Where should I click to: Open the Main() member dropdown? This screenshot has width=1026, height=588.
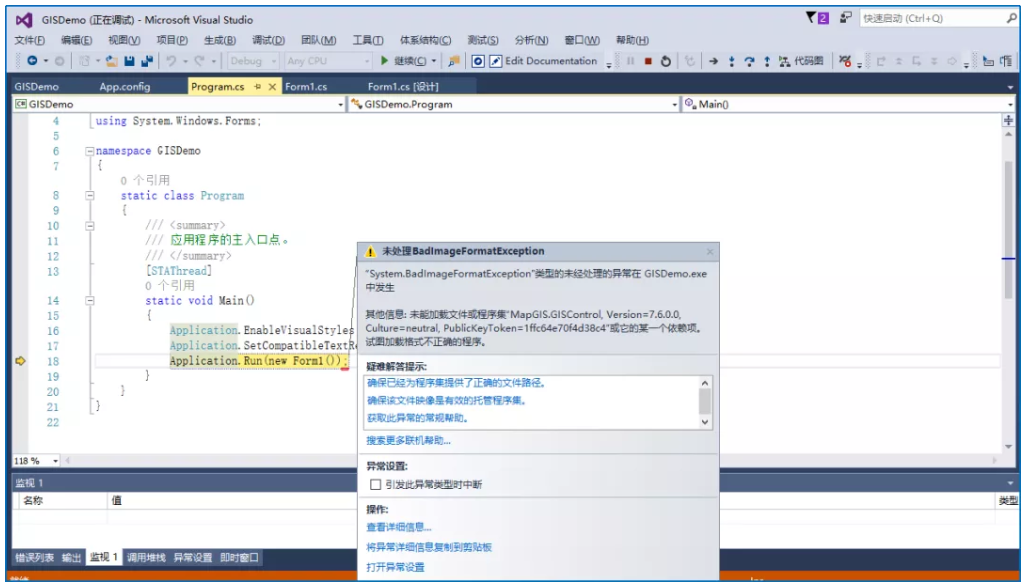[x=848, y=104]
